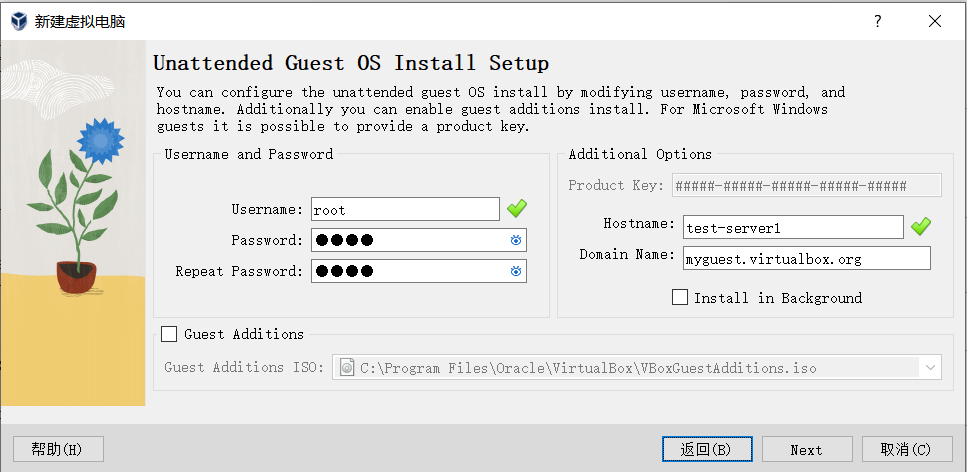The width and height of the screenshot is (967, 472).
Task: Click the VirtualBox icon in title bar
Action: (x=17, y=21)
